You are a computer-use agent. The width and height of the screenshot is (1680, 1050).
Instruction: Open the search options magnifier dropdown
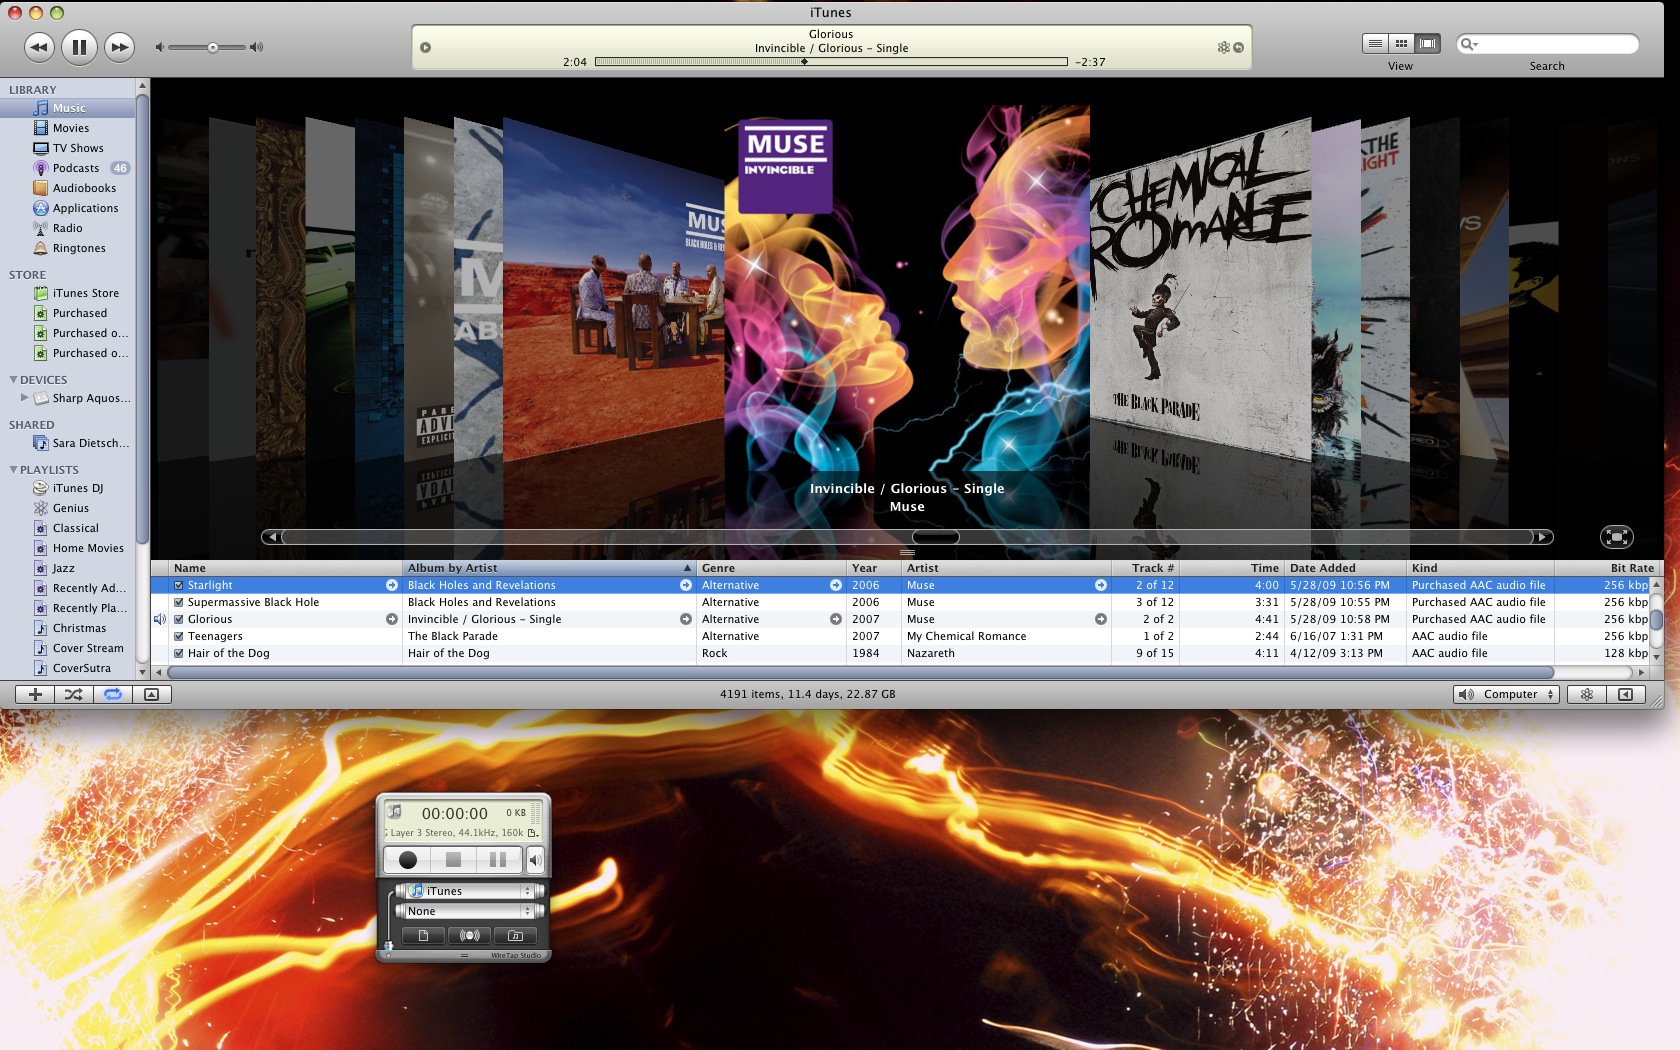click(x=1468, y=44)
